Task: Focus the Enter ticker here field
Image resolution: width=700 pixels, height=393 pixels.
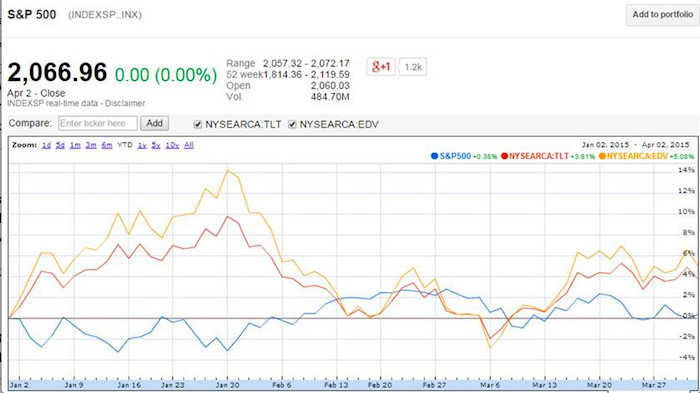Action: [x=98, y=123]
